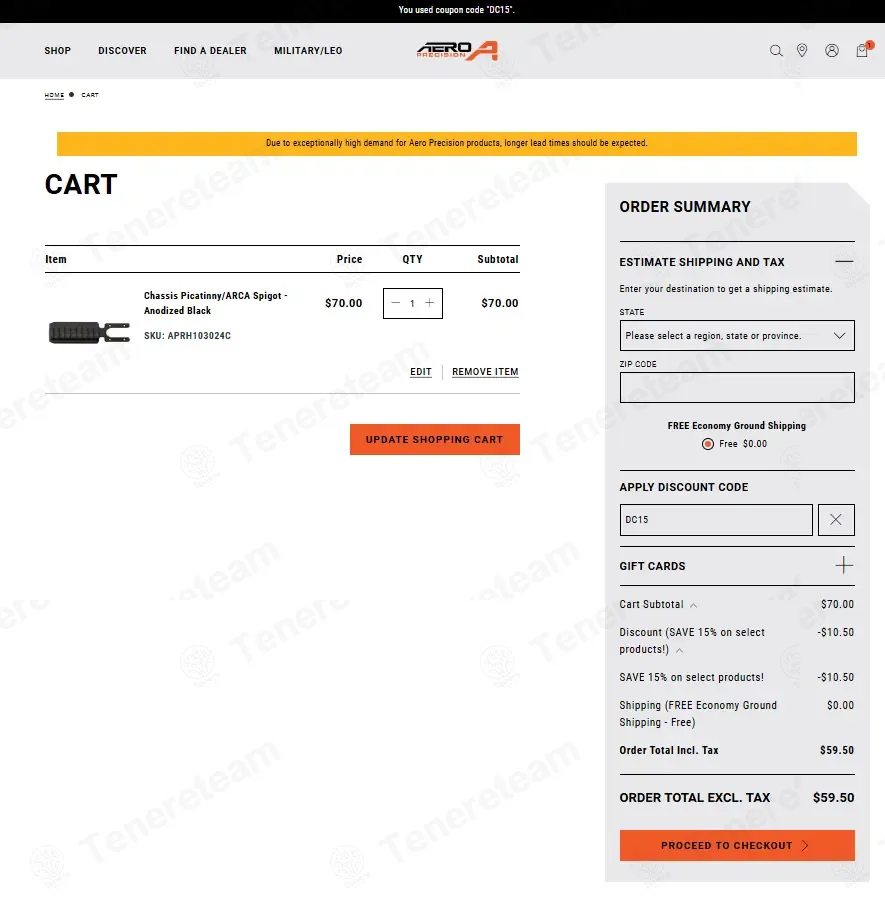Collapse the Discount details chevron
Image resolution: width=885 pixels, height=912 pixels.
pos(679,650)
